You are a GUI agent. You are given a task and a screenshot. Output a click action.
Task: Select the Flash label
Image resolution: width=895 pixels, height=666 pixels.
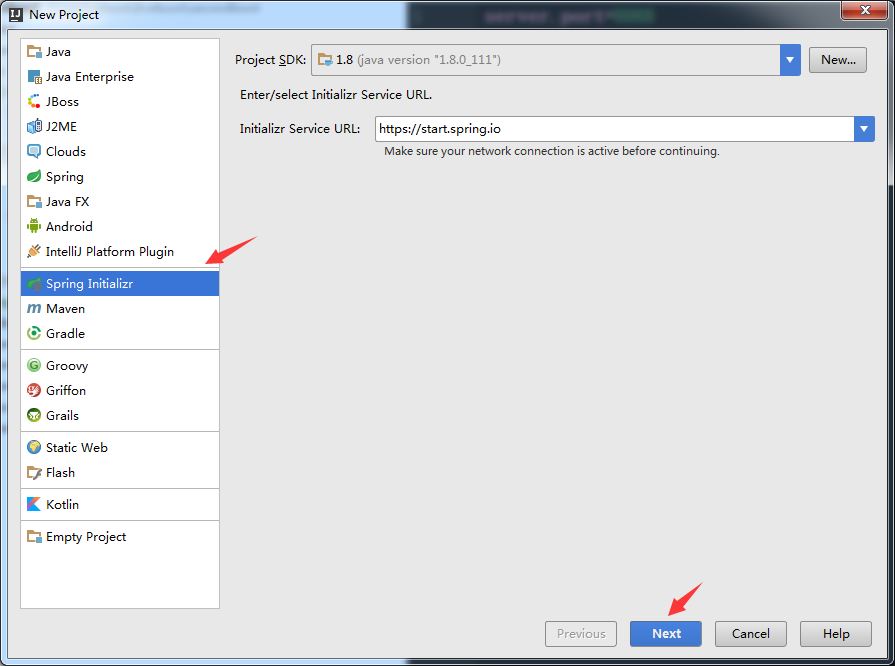click(x=60, y=473)
